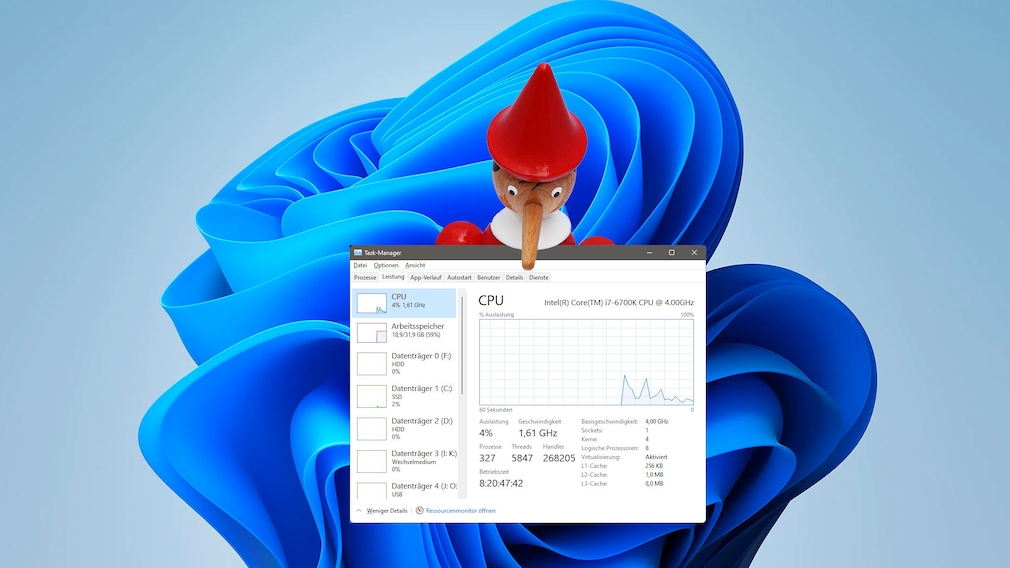This screenshot has height=568, width=1010.
Task: Click the L1-Cache 256 KB value
Action: coord(654,466)
